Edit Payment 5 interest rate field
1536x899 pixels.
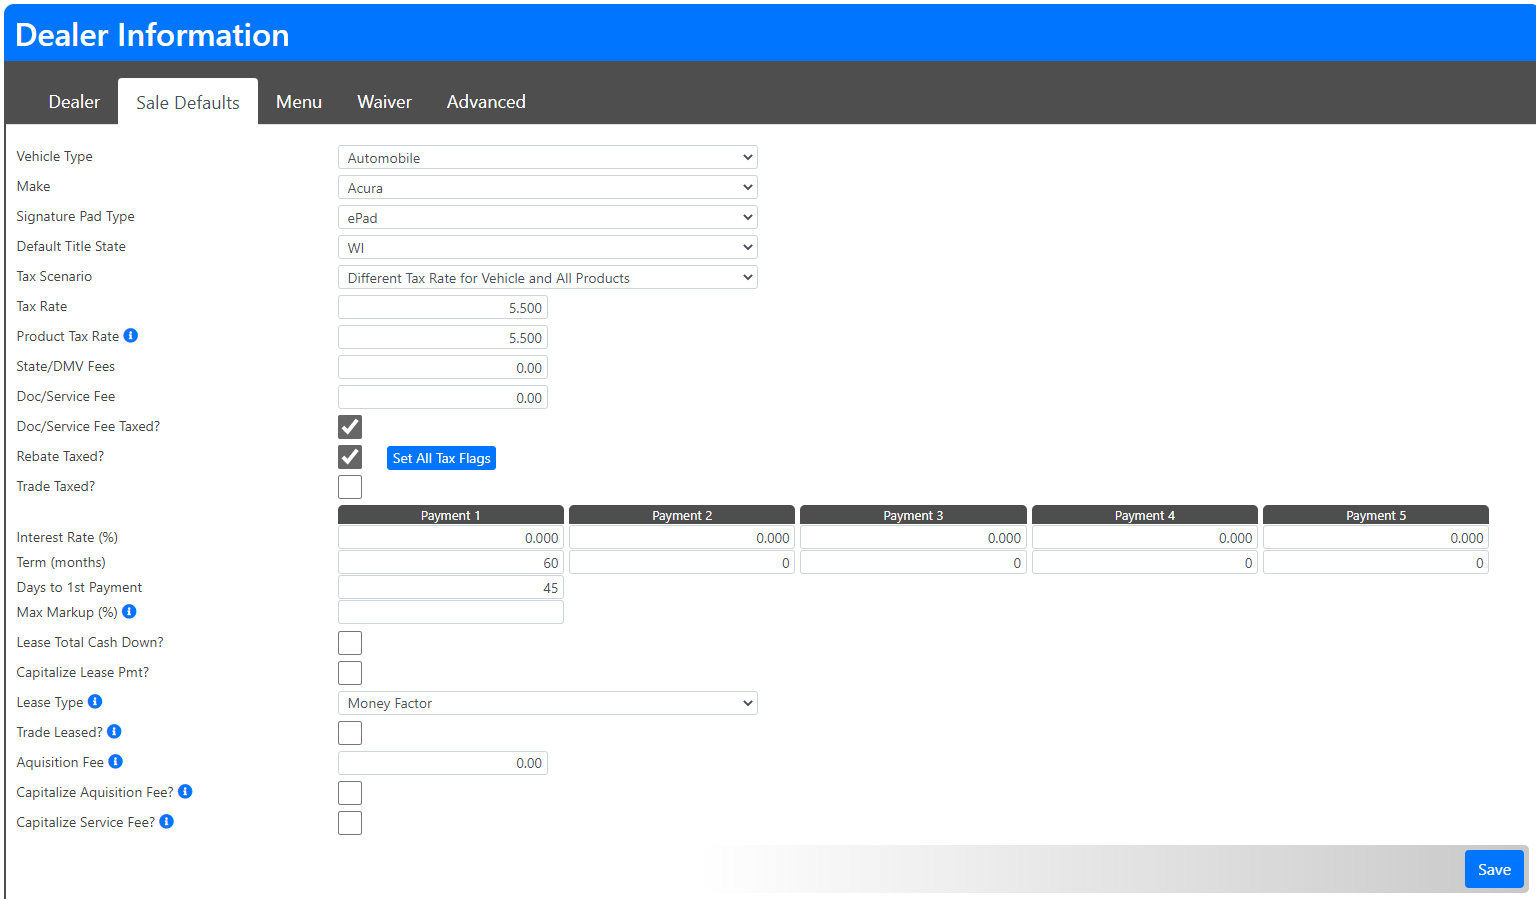1376,538
